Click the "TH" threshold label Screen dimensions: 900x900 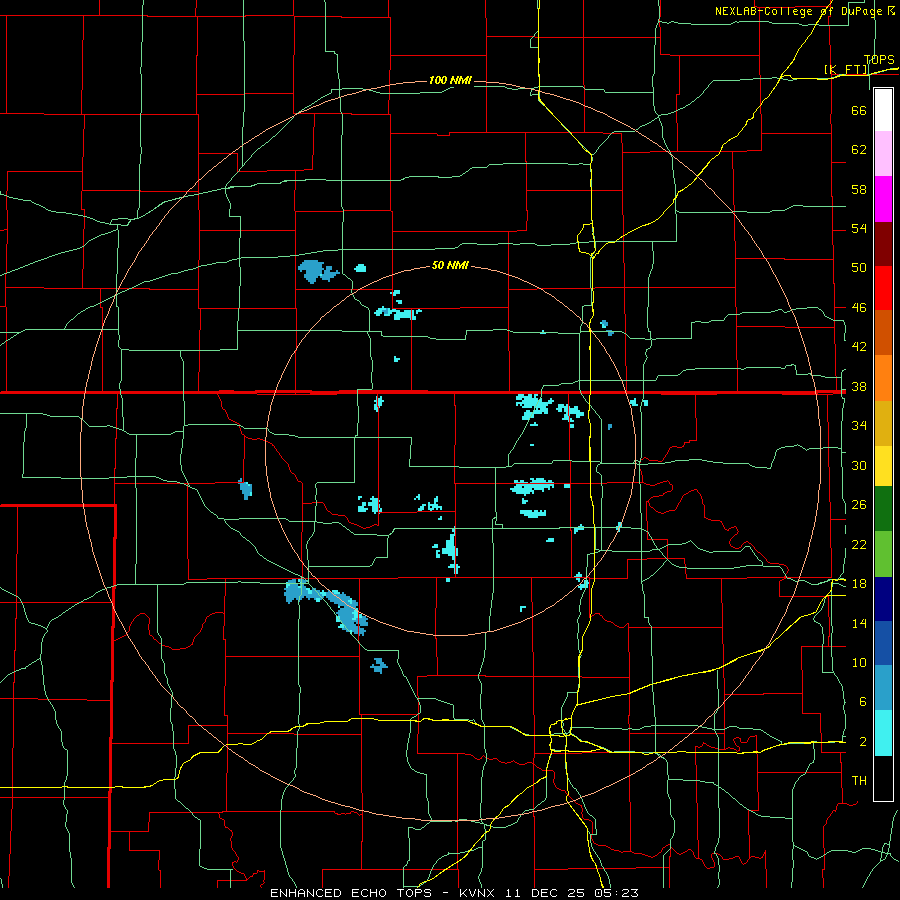pos(859,781)
